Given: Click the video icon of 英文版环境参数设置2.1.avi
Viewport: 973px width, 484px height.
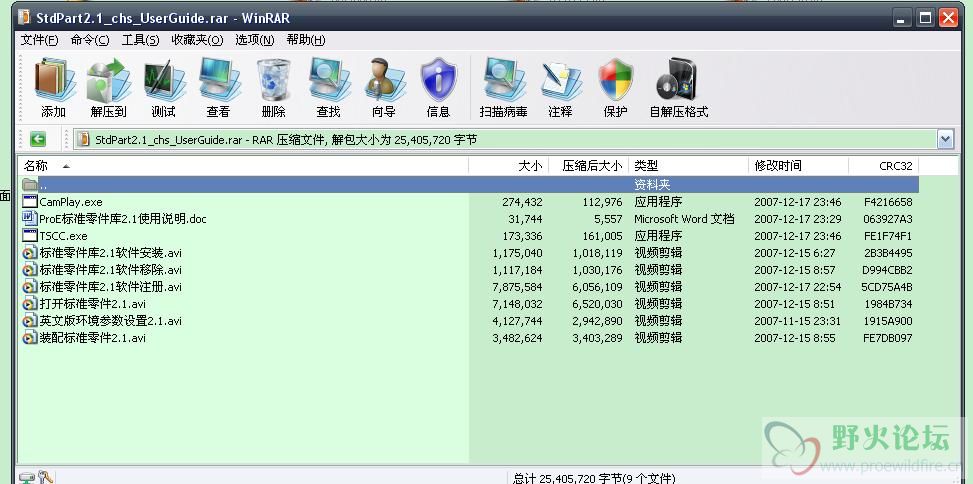Looking at the screenshot, I should [30, 321].
